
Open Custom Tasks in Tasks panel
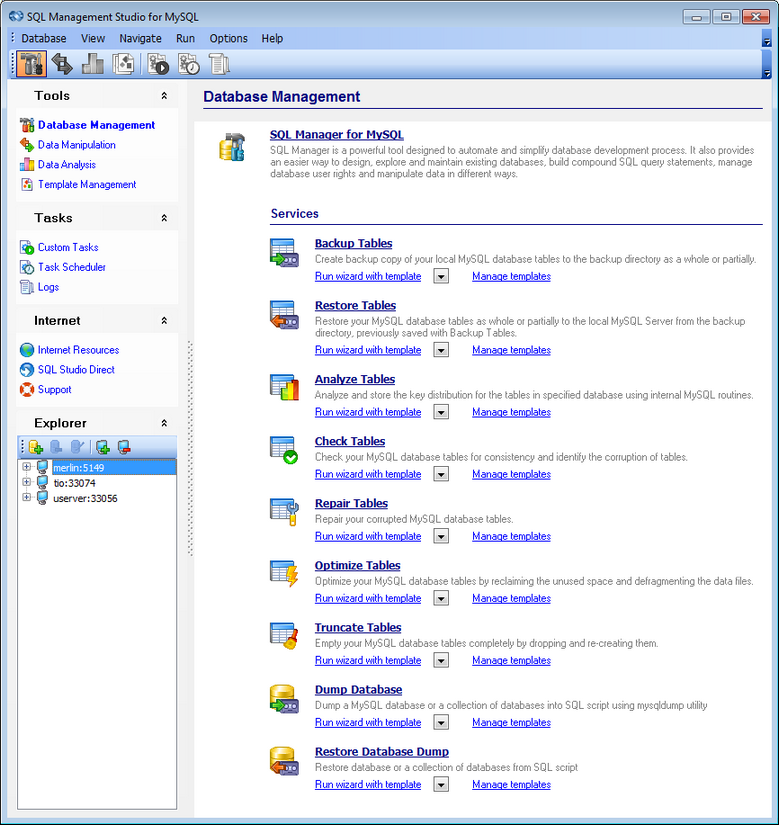[68, 247]
